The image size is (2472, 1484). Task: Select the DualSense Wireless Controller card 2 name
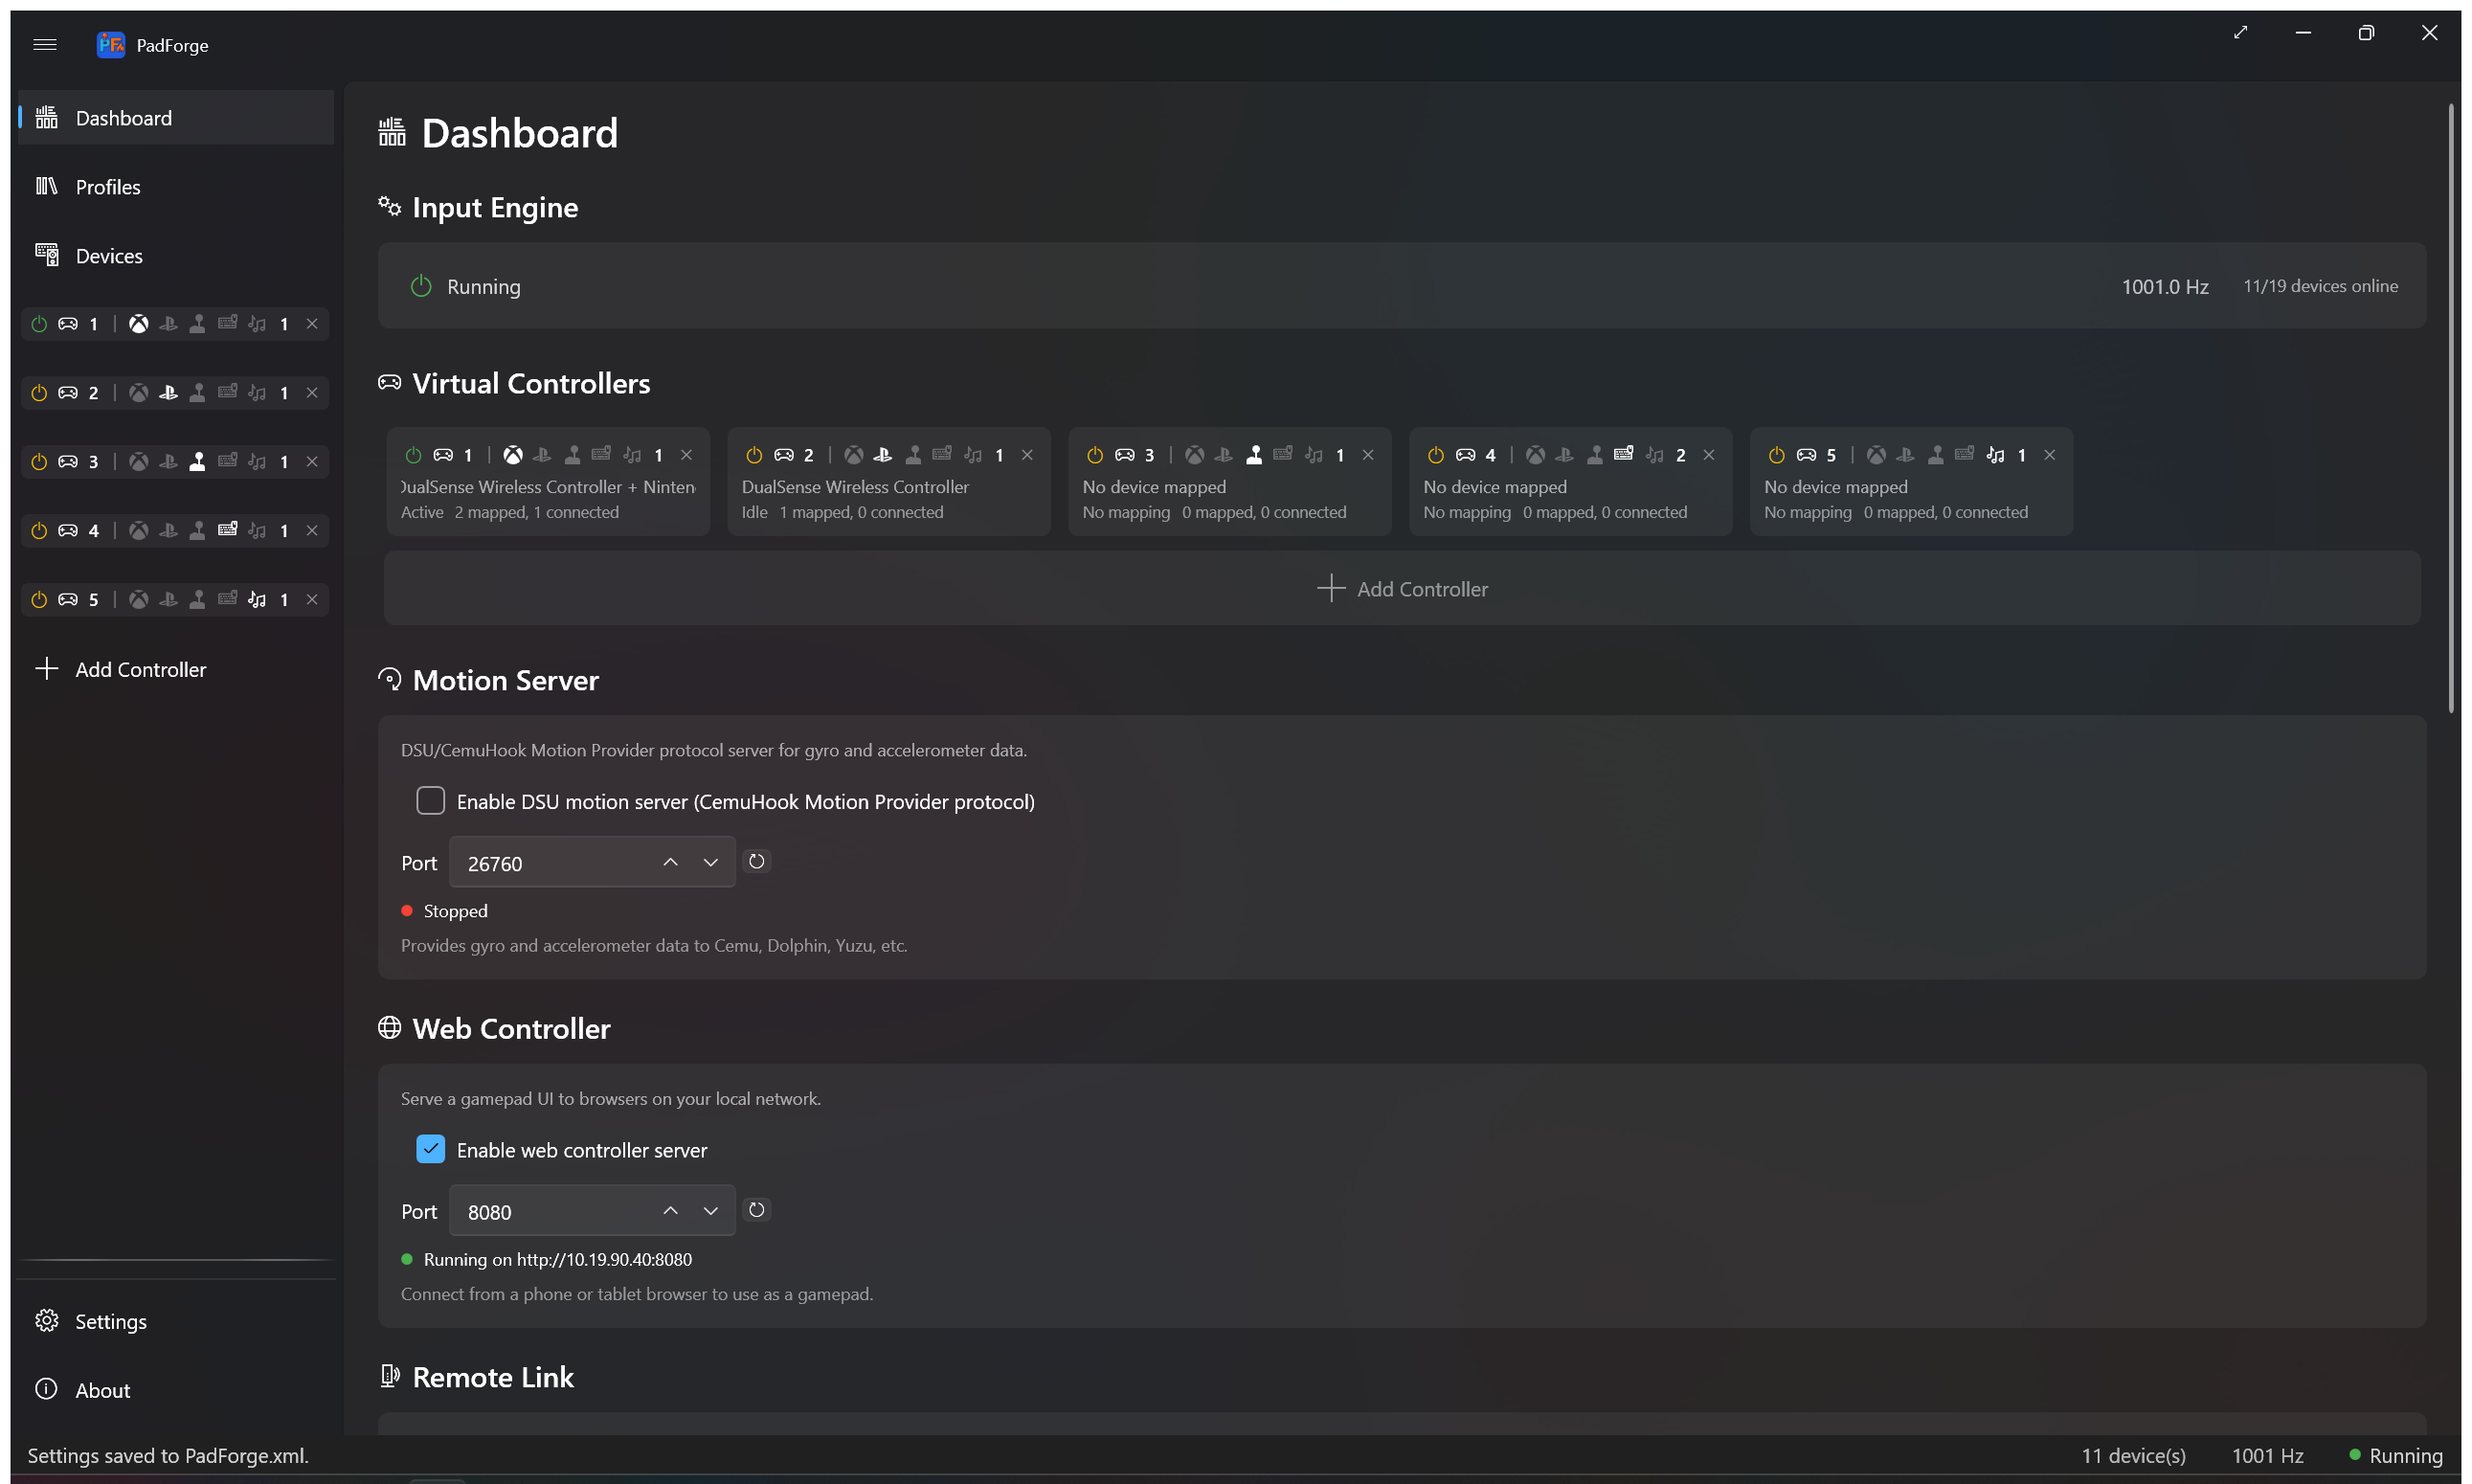855,487
